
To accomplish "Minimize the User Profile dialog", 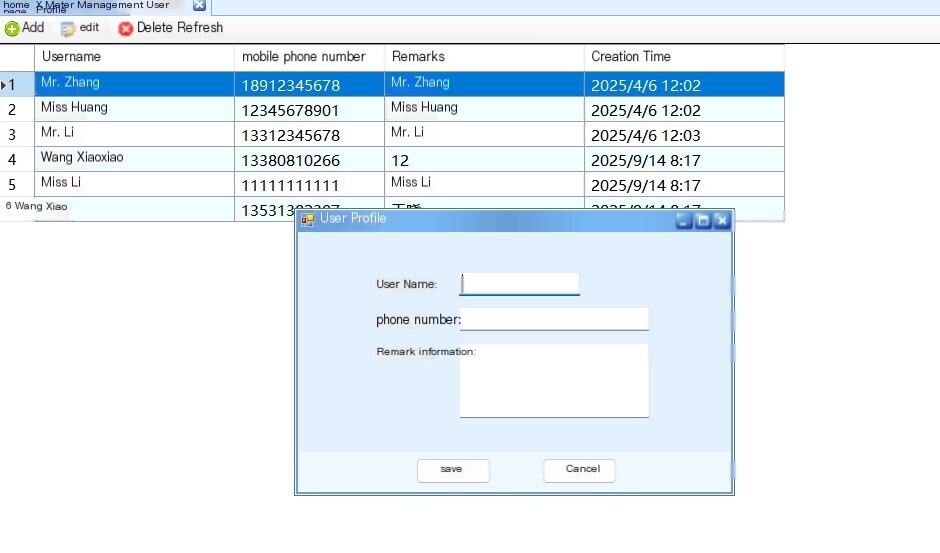I will [684, 221].
